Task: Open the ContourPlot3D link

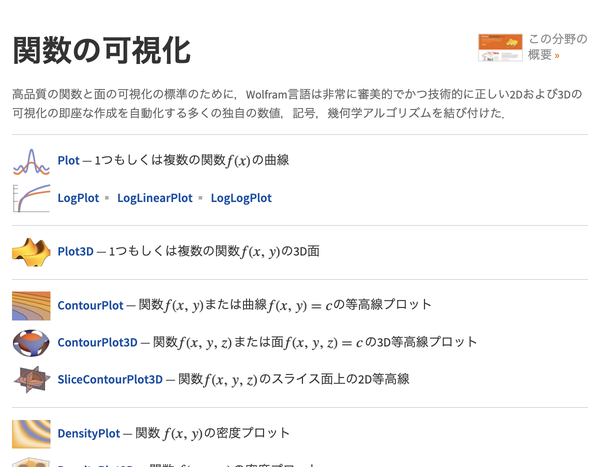Action: (97, 342)
